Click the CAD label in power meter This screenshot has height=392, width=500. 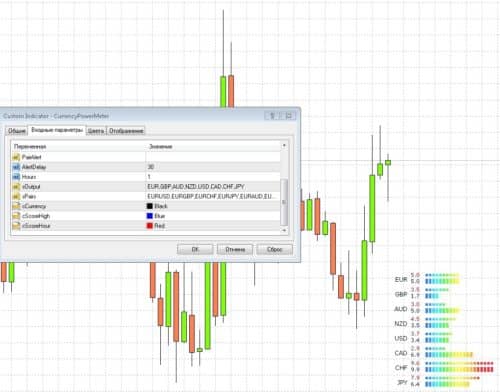[x=401, y=353]
